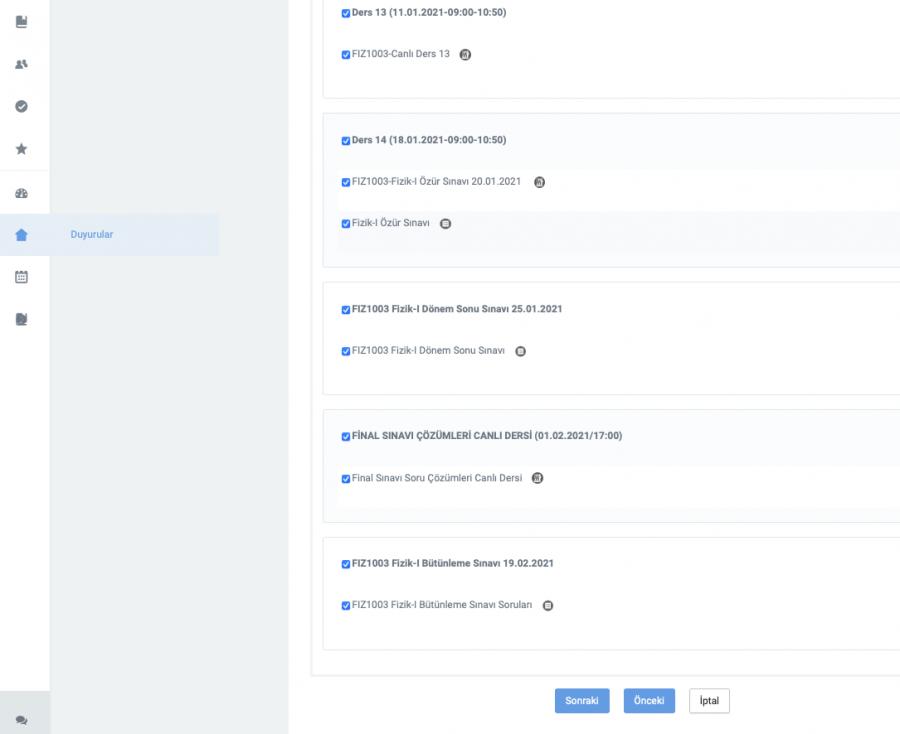Click the İptal button
Screen dimensions: 900x734
point(709,701)
